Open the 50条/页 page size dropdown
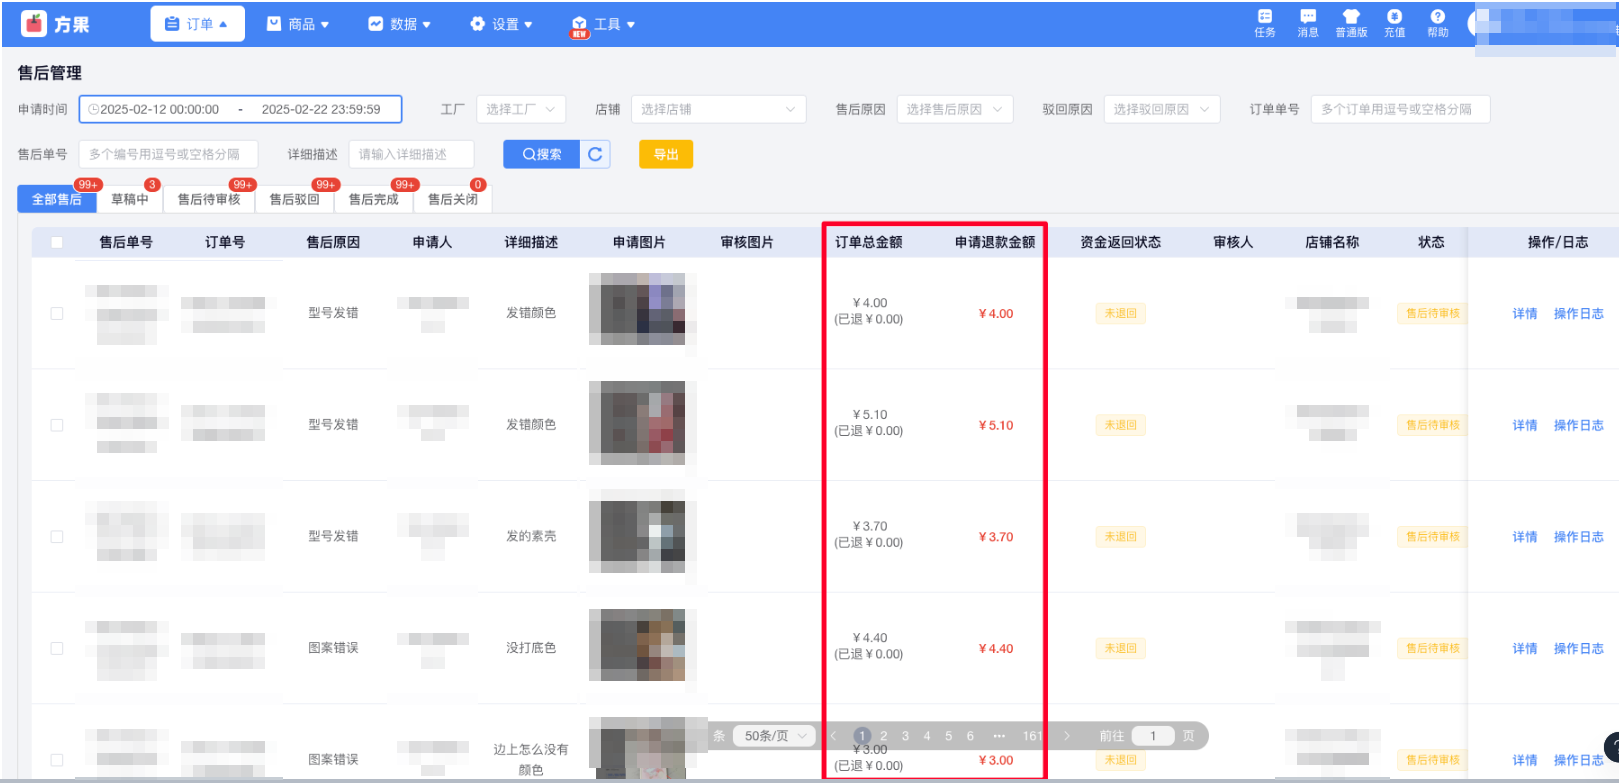 point(775,736)
